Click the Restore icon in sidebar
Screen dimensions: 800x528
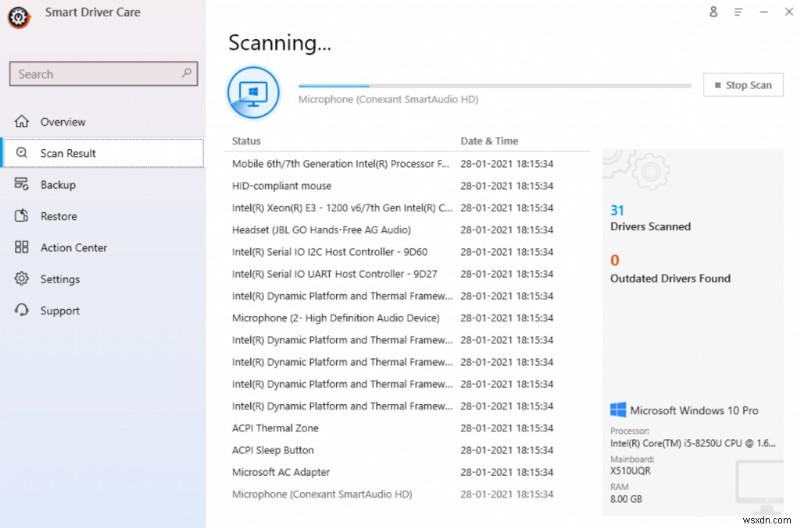coord(21,216)
